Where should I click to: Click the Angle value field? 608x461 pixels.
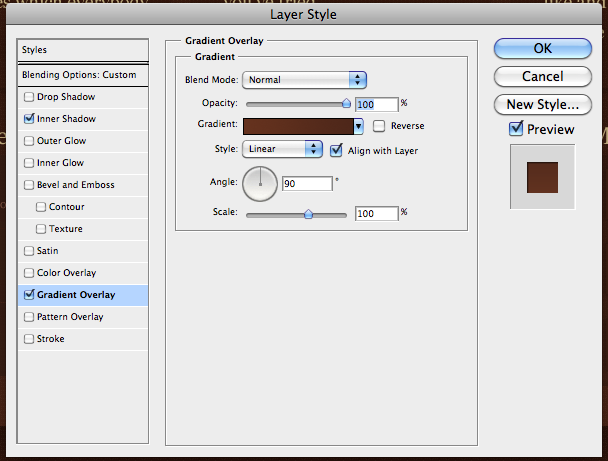(307, 183)
